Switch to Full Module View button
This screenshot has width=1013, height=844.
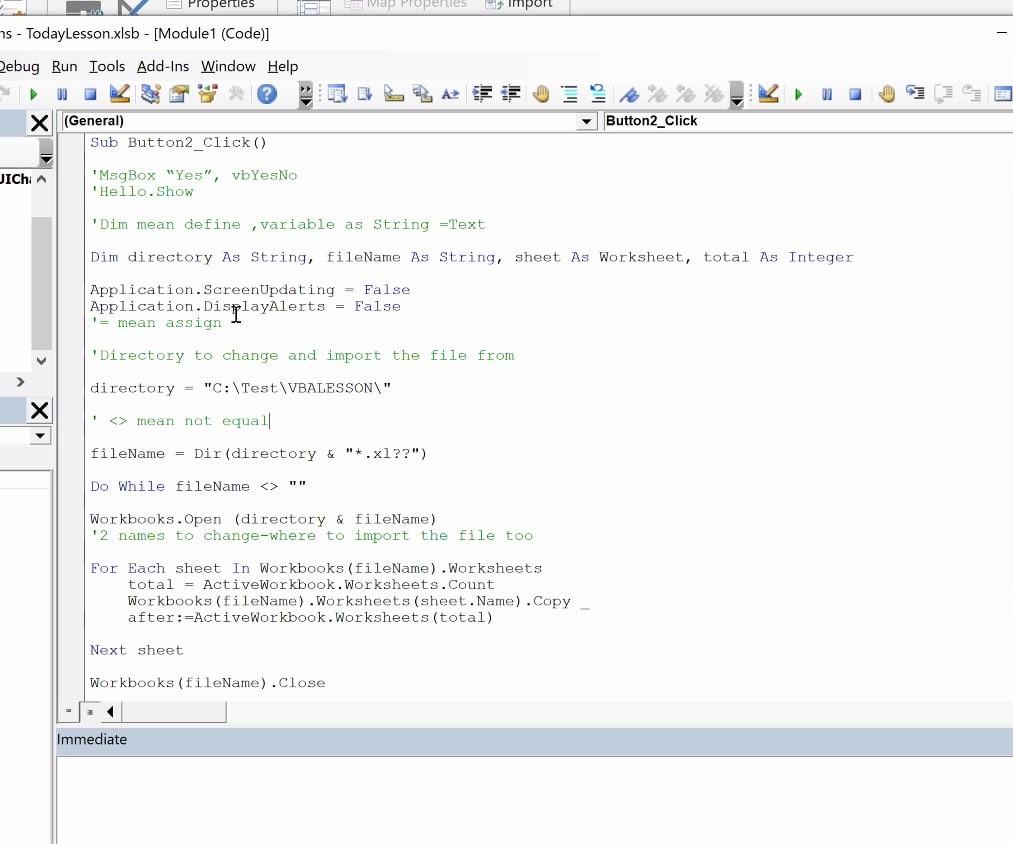tap(89, 712)
